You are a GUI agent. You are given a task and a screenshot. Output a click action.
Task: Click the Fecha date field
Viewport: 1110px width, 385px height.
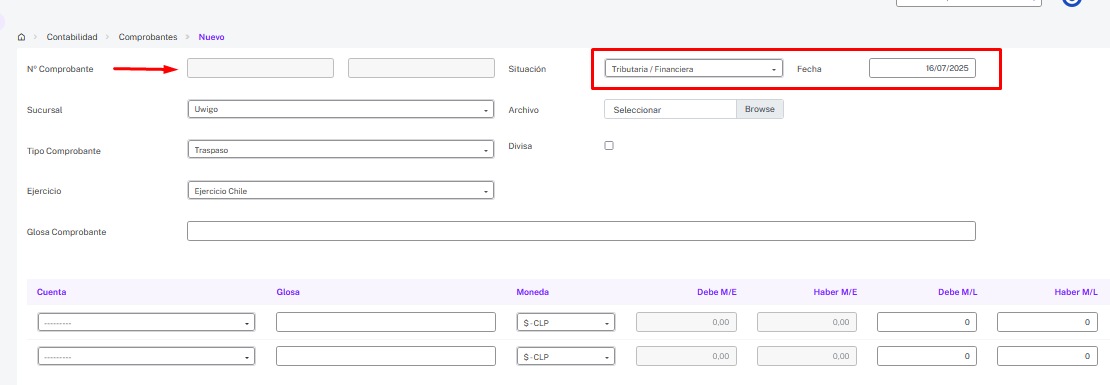pos(922,68)
